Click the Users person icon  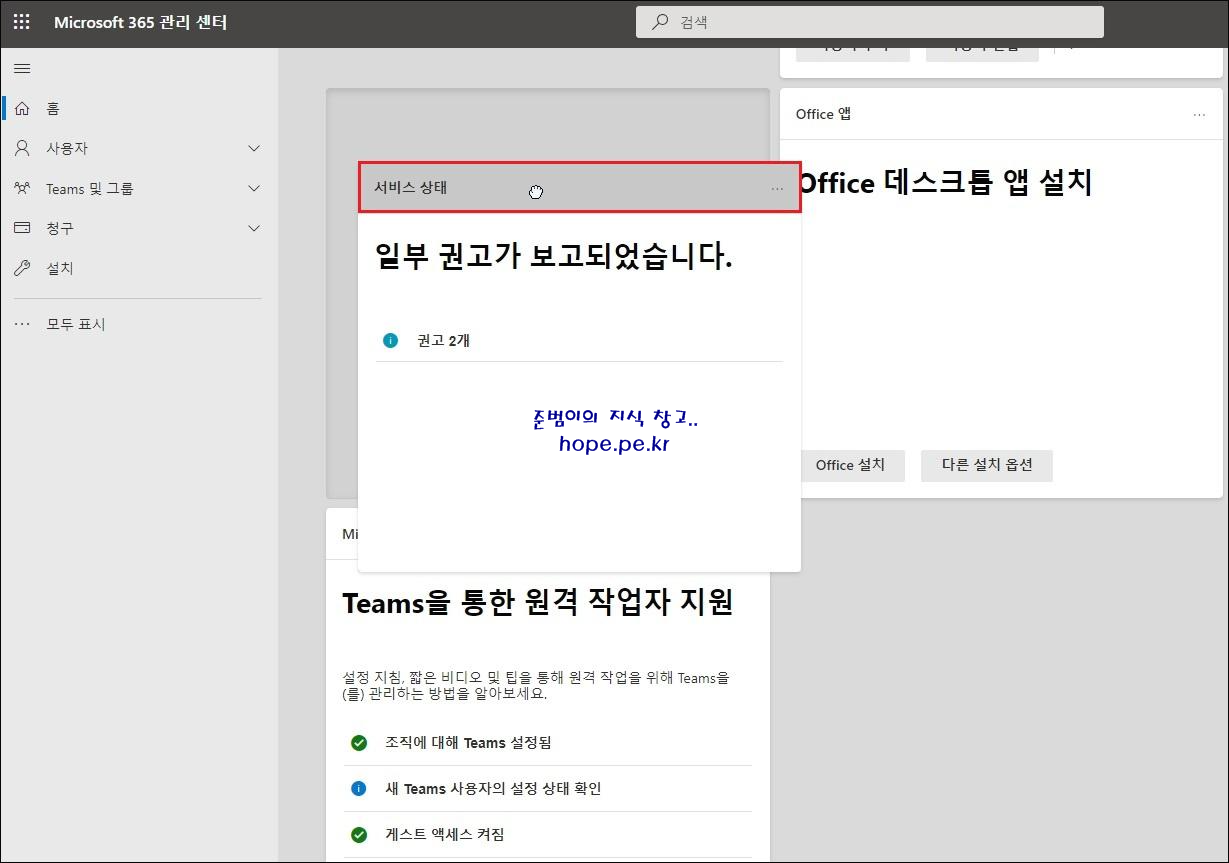pos(22,148)
